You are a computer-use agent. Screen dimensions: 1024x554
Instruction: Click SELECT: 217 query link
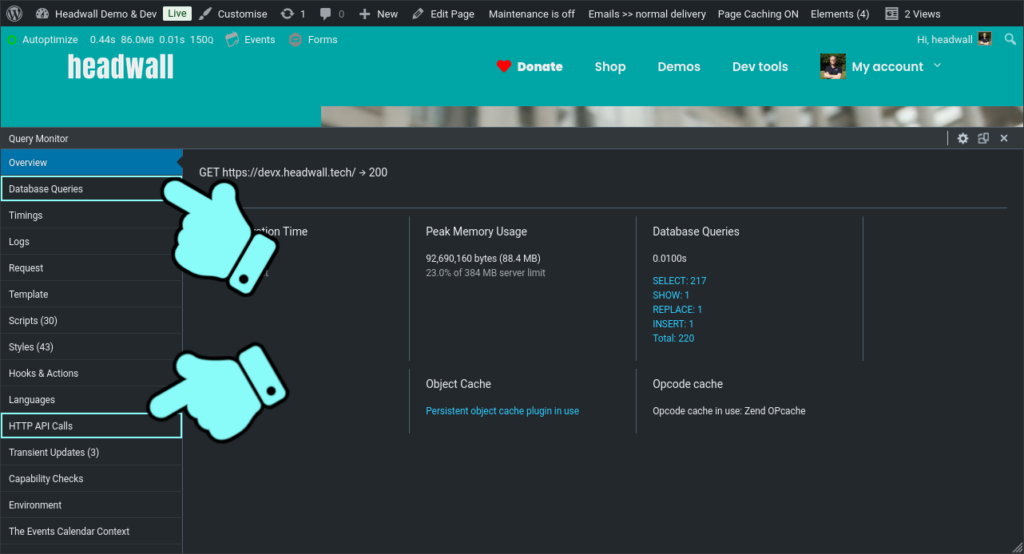679,281
